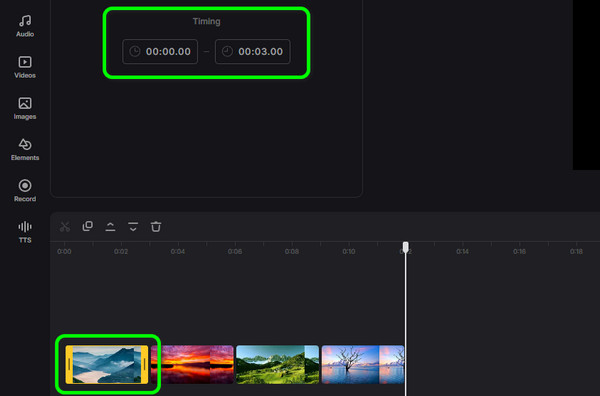Click the scissors split clip icon
This screenshot has width=600, height=396.
(65, 227)
